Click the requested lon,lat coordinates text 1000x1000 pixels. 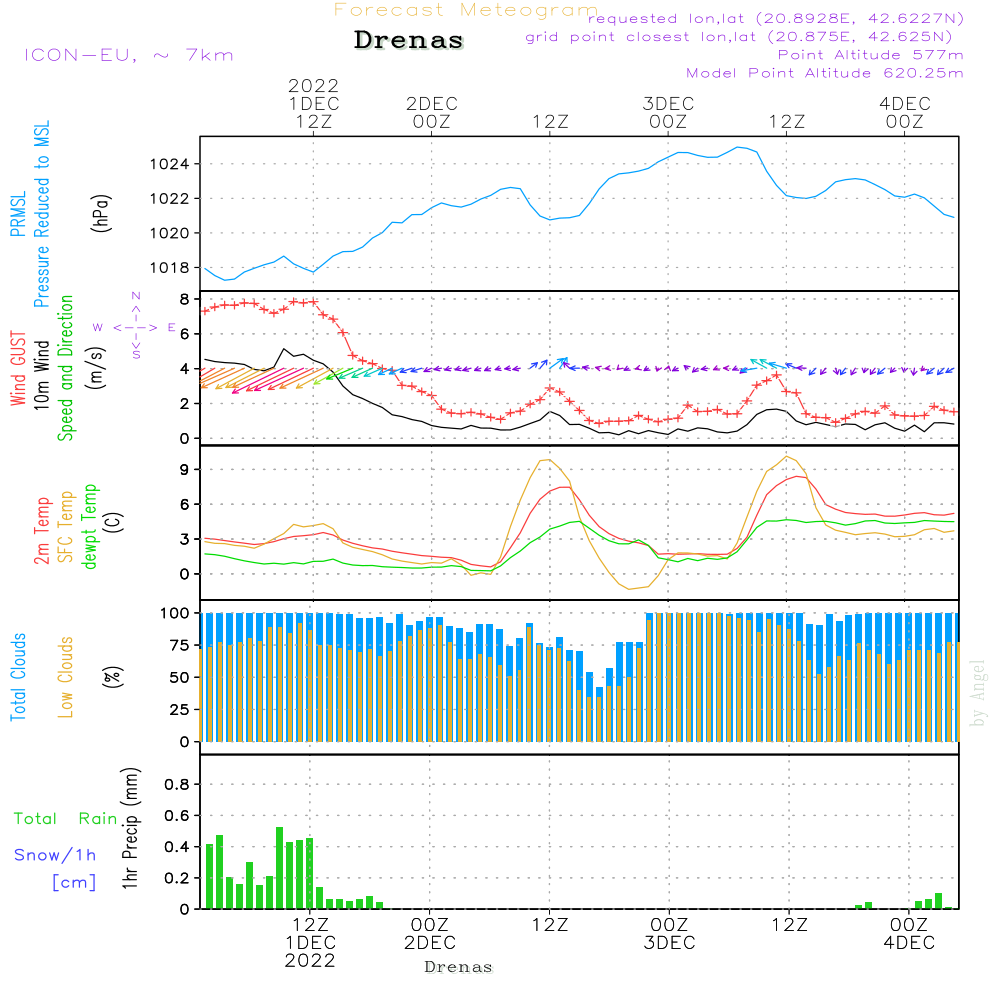point(776,19)
